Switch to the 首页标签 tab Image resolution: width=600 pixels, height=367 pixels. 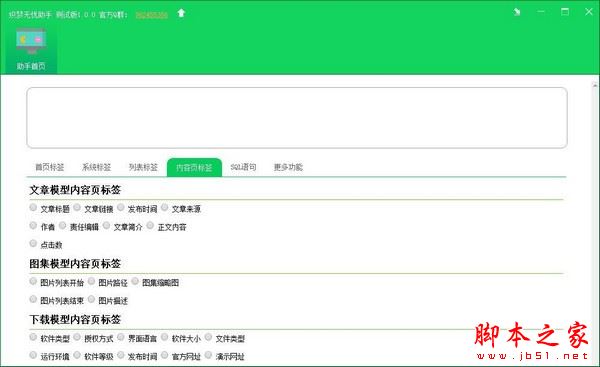pyautogui.click(x=50, y=167)
